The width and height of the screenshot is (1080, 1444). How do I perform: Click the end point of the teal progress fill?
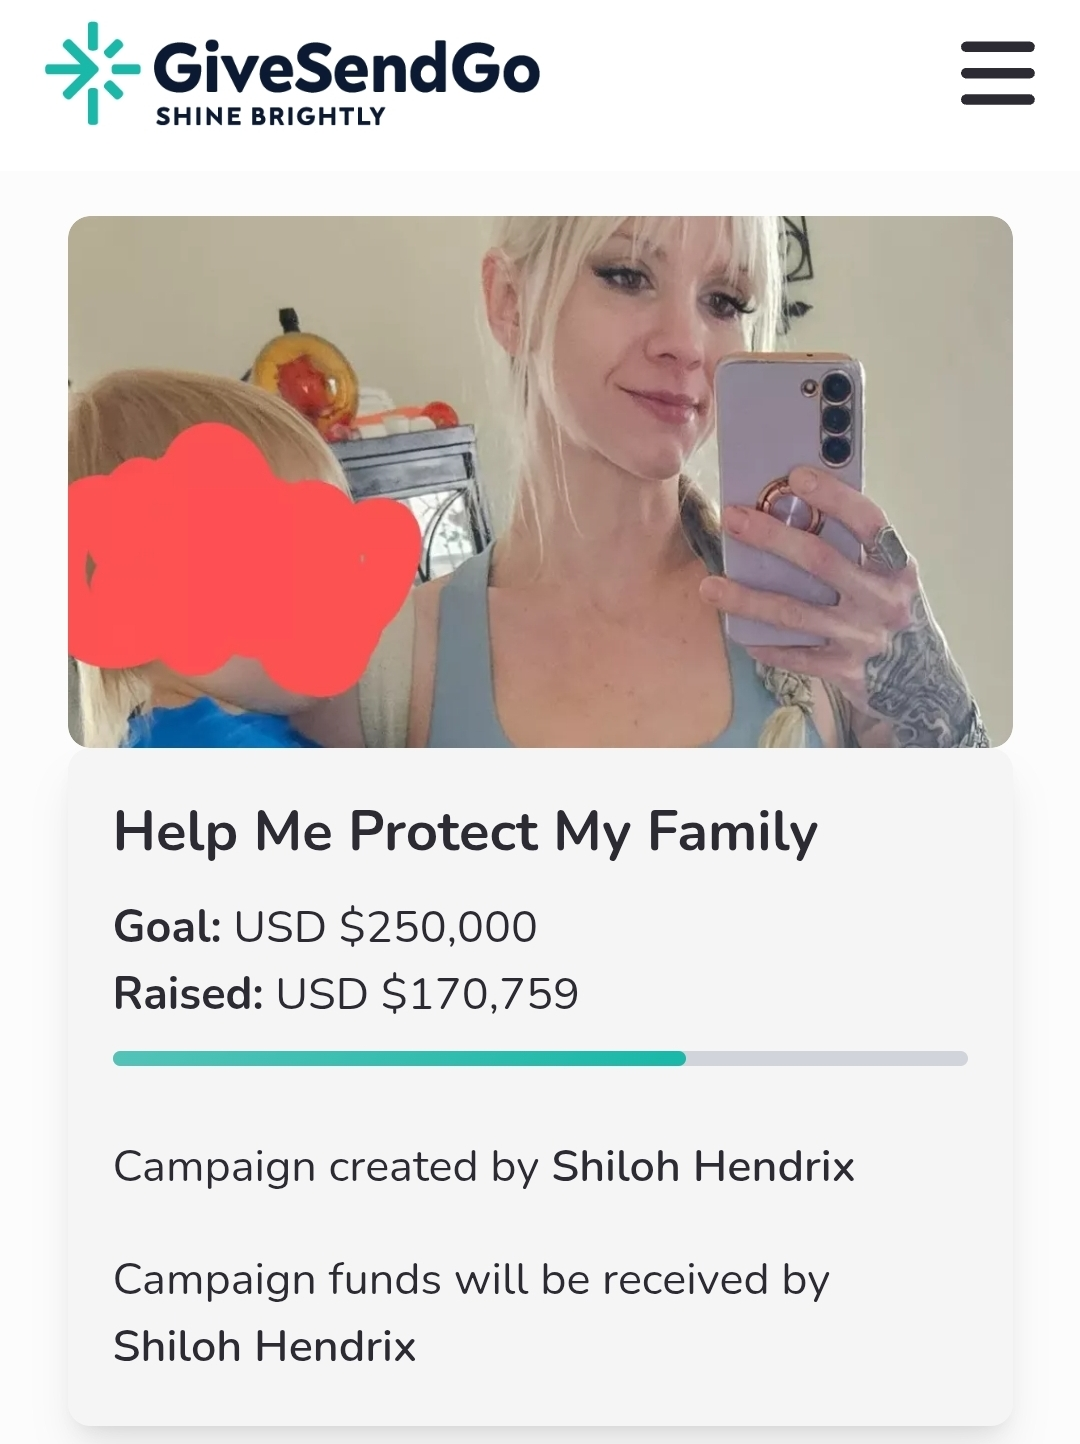[684, 1059]
